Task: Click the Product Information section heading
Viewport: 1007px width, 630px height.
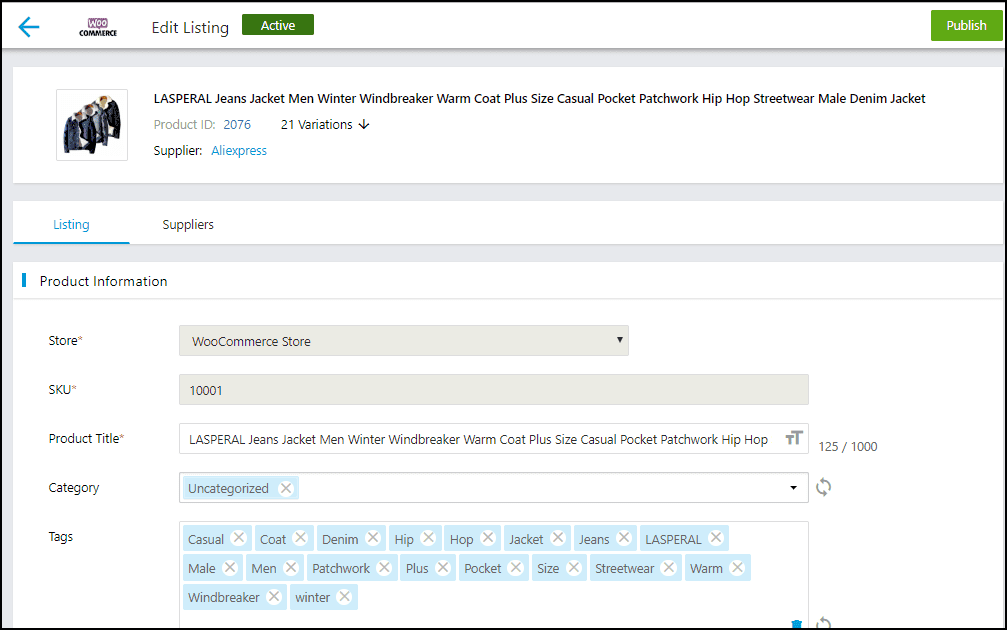Action: (x=103, y=281)
